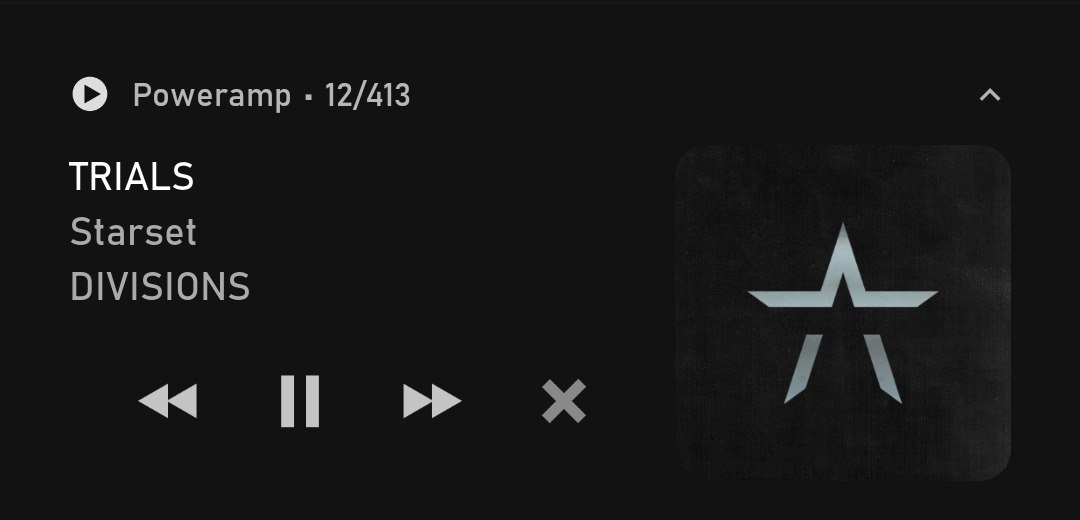Viewport: 1080px width, 520px height.
Task: Click the dot separator after Poweramp
Action: [309, 96]
